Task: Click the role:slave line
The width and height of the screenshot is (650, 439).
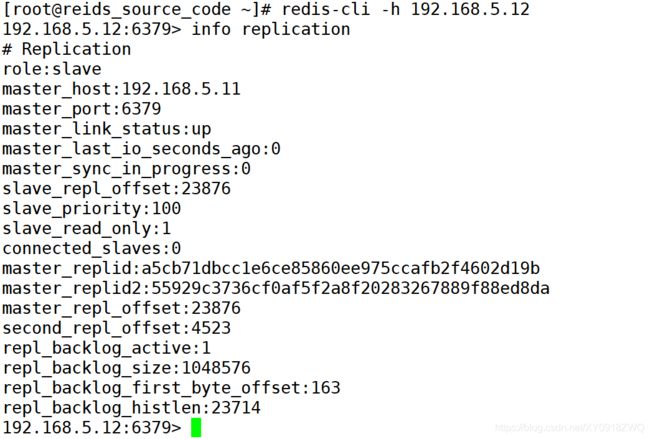Action: pos(52,69)
